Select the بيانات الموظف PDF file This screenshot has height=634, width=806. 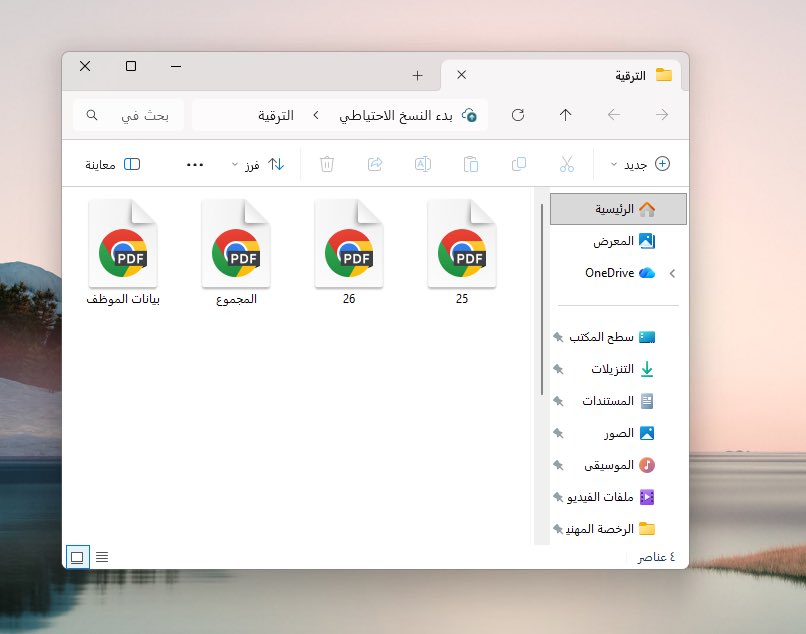click(123, 252)
